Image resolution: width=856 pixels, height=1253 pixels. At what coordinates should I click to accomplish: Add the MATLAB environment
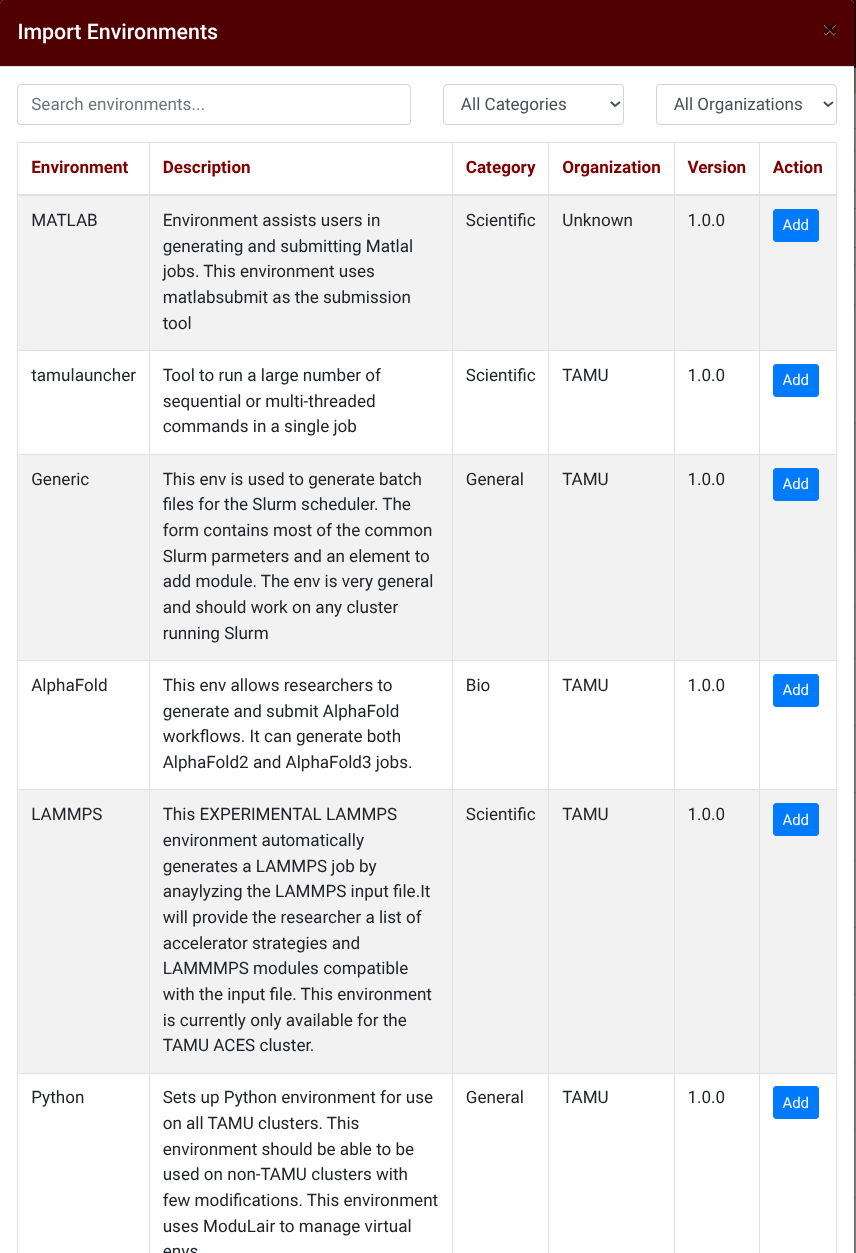tap(795, 225)
